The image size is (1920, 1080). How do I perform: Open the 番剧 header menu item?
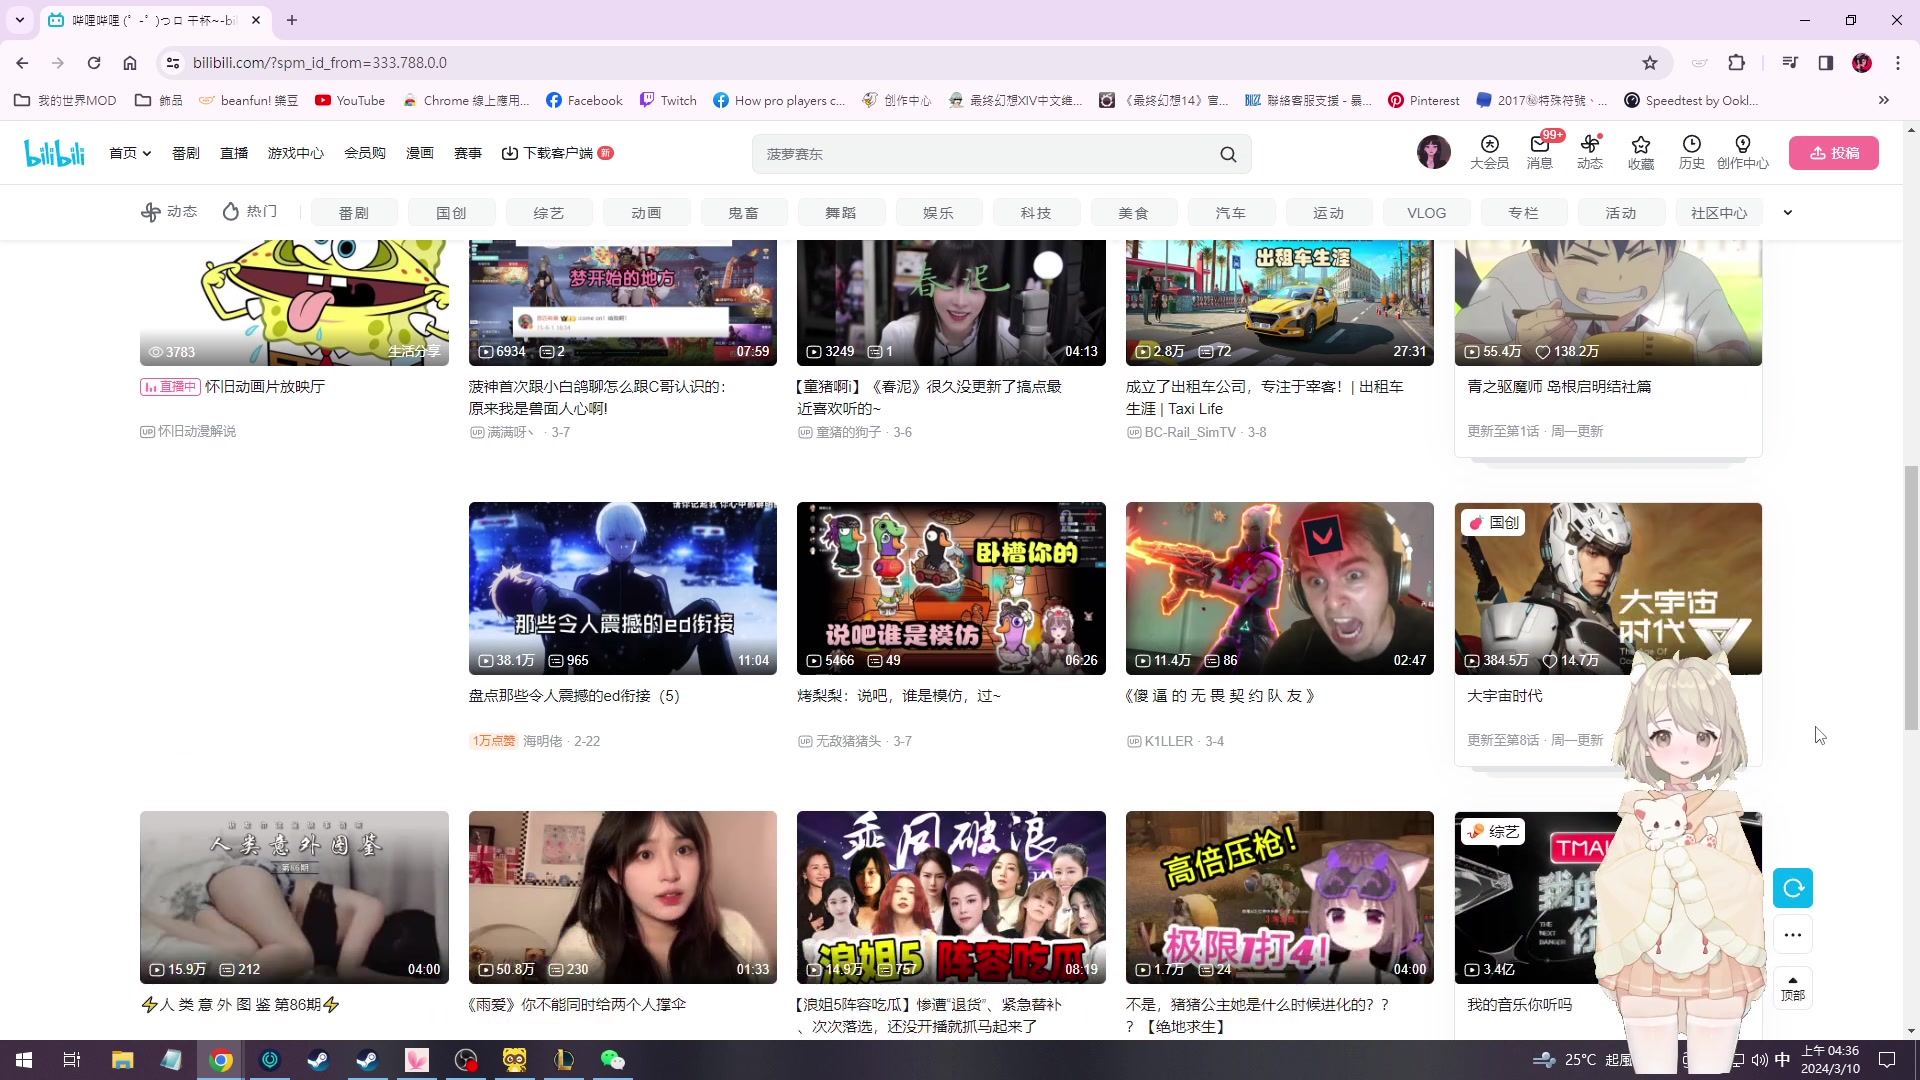tap(186, 153)
